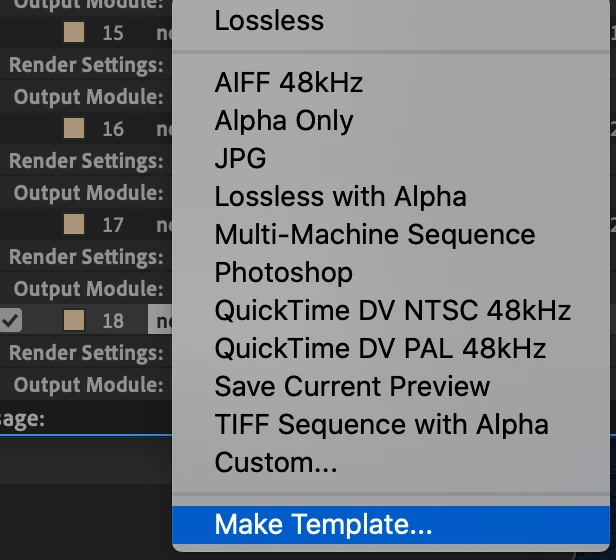Select Alpha Only output template
The image size is (616, 560).
[x=284, y=121]
